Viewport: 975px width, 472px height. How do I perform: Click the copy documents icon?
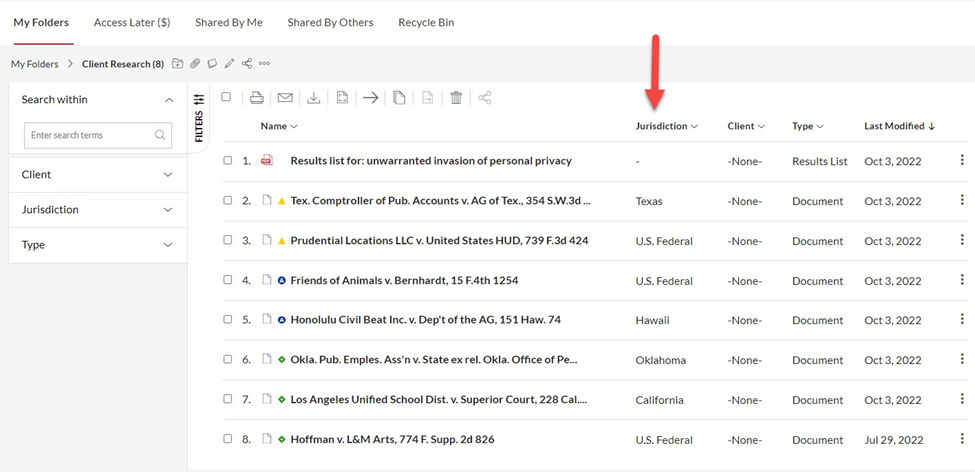tap(399, 98)
